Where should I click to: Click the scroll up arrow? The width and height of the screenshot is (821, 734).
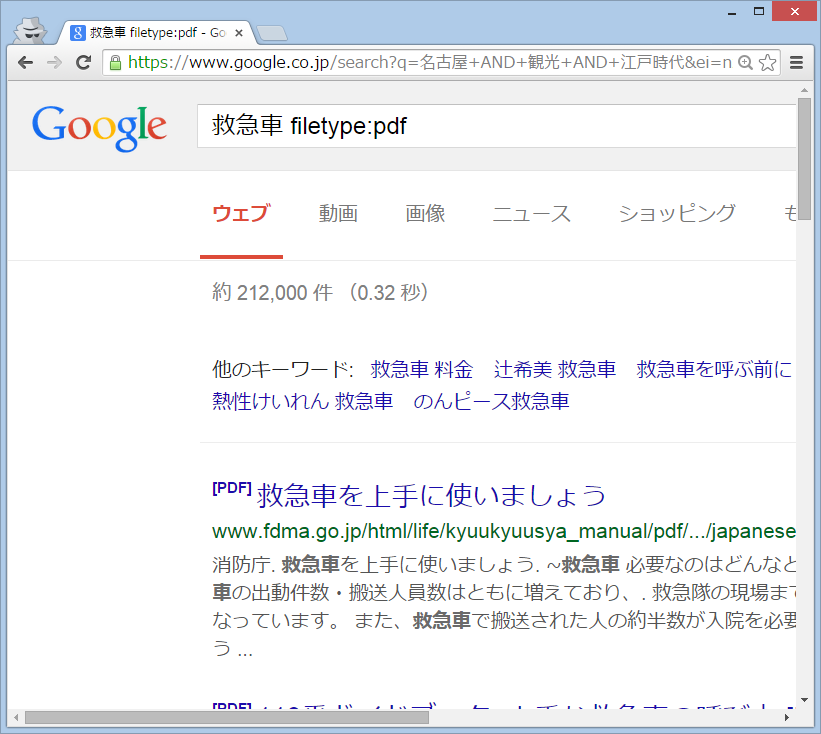[804, 90]
